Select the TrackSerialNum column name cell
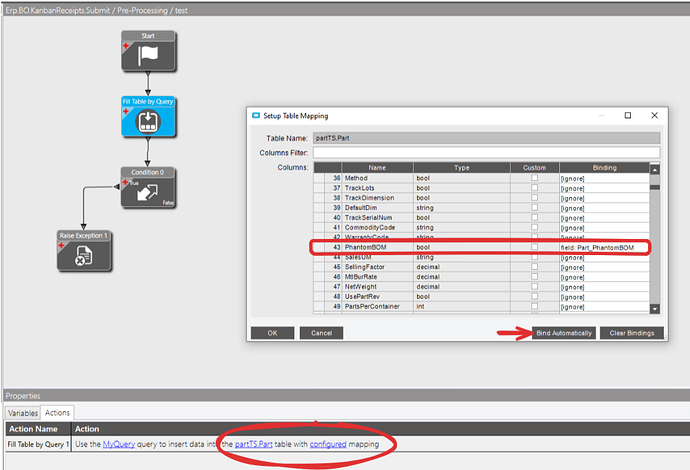 pyautogui.click(x=377, y=217)
